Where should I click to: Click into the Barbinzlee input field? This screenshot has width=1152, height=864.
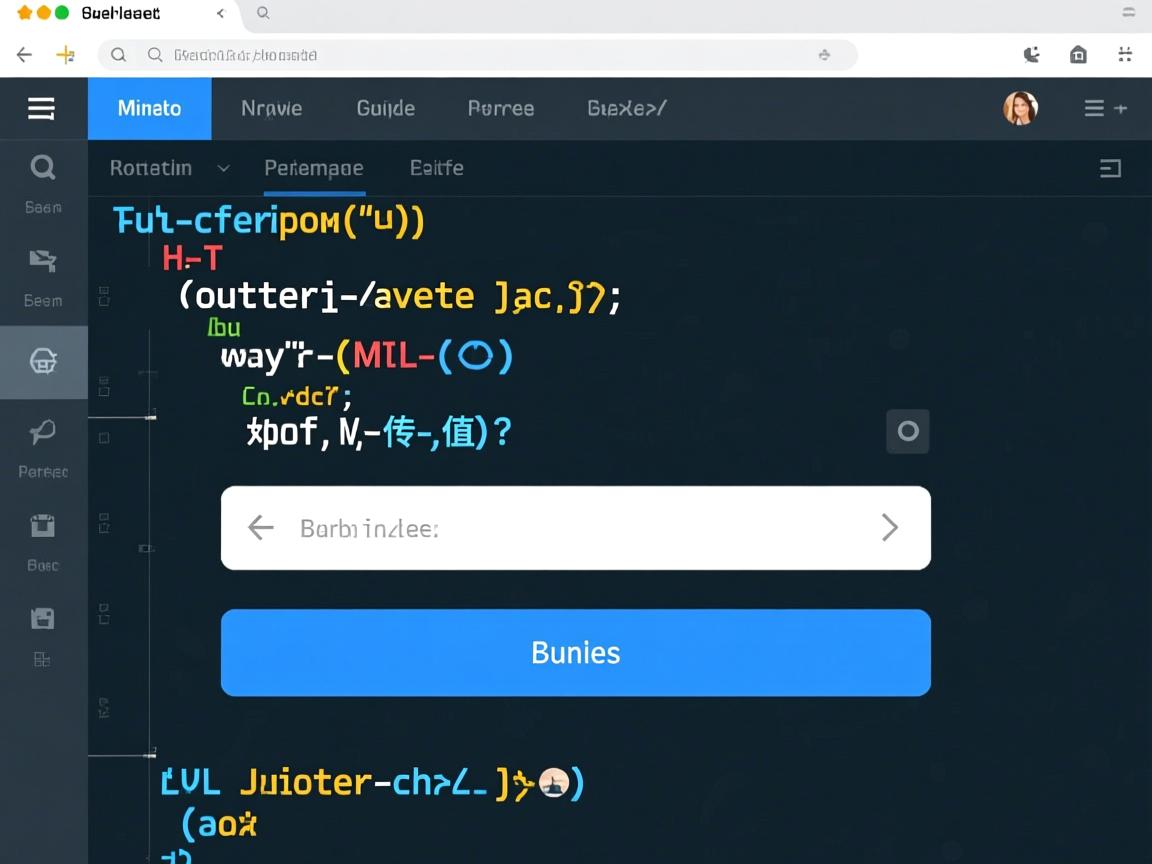pos(575,528)
